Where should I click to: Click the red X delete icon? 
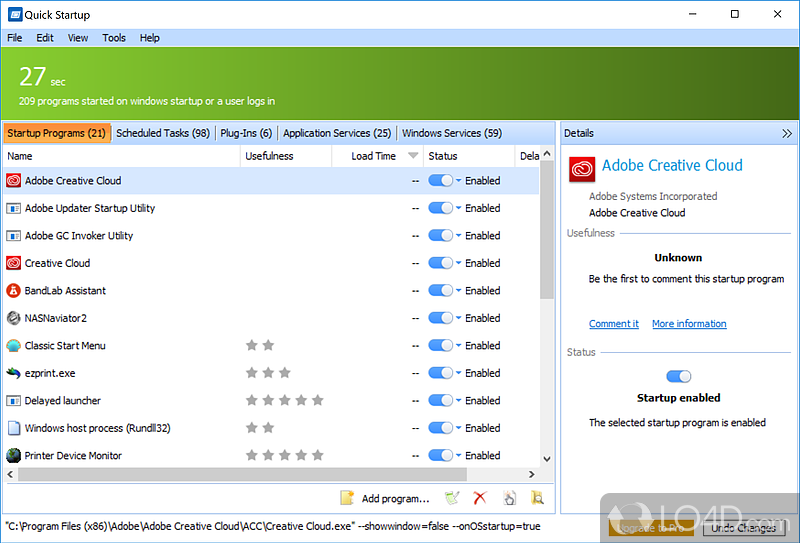480,498
